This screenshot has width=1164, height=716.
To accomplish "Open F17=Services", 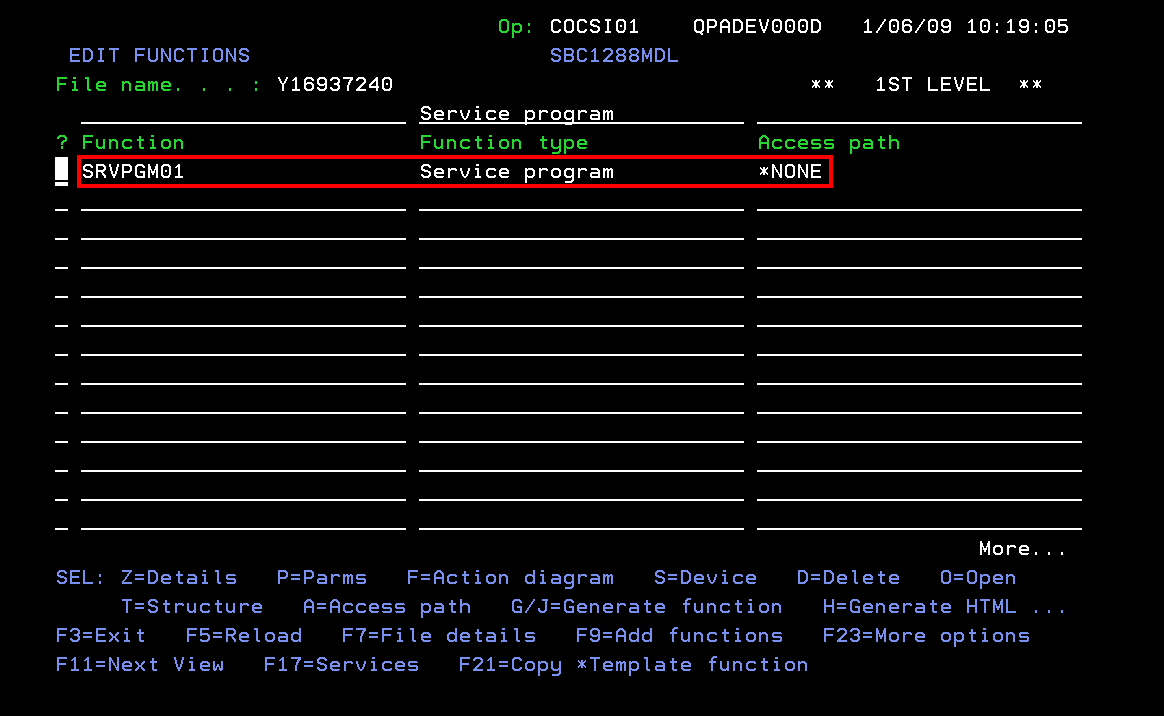I will 341,665.
